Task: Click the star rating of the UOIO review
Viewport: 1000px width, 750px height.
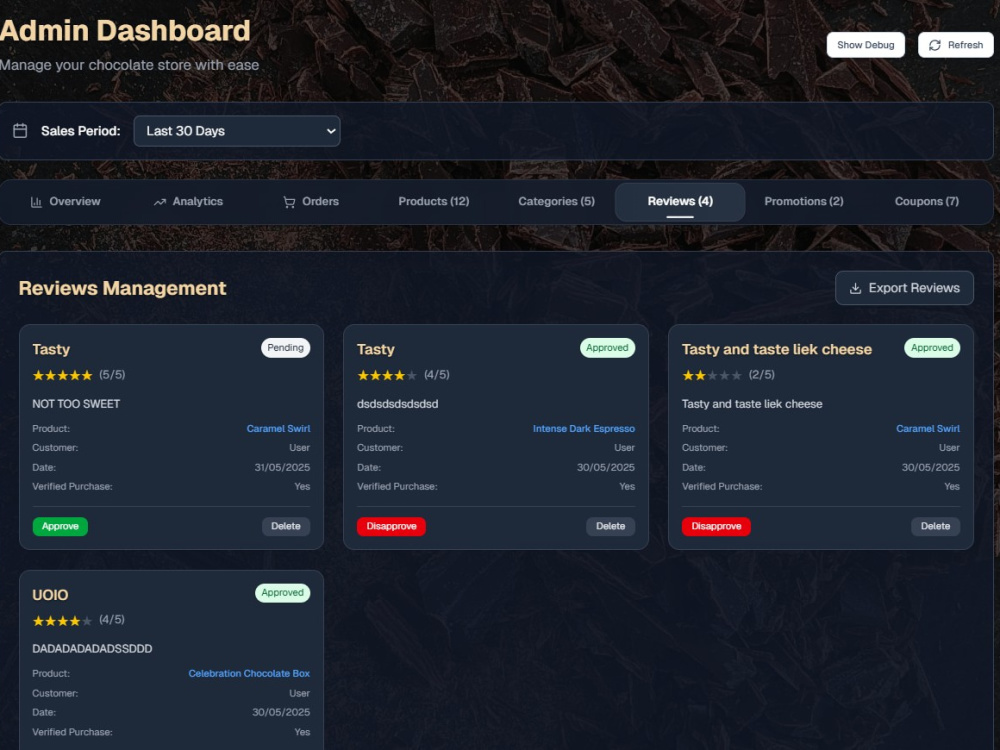Action: coord(62,621)
